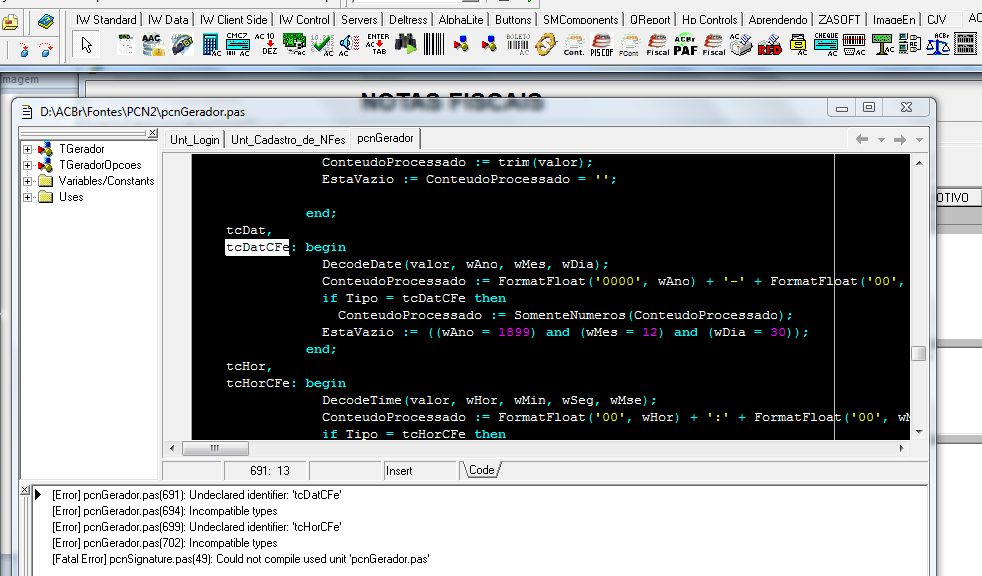
Task: Navigate back in the code editor
Action: 862,140
